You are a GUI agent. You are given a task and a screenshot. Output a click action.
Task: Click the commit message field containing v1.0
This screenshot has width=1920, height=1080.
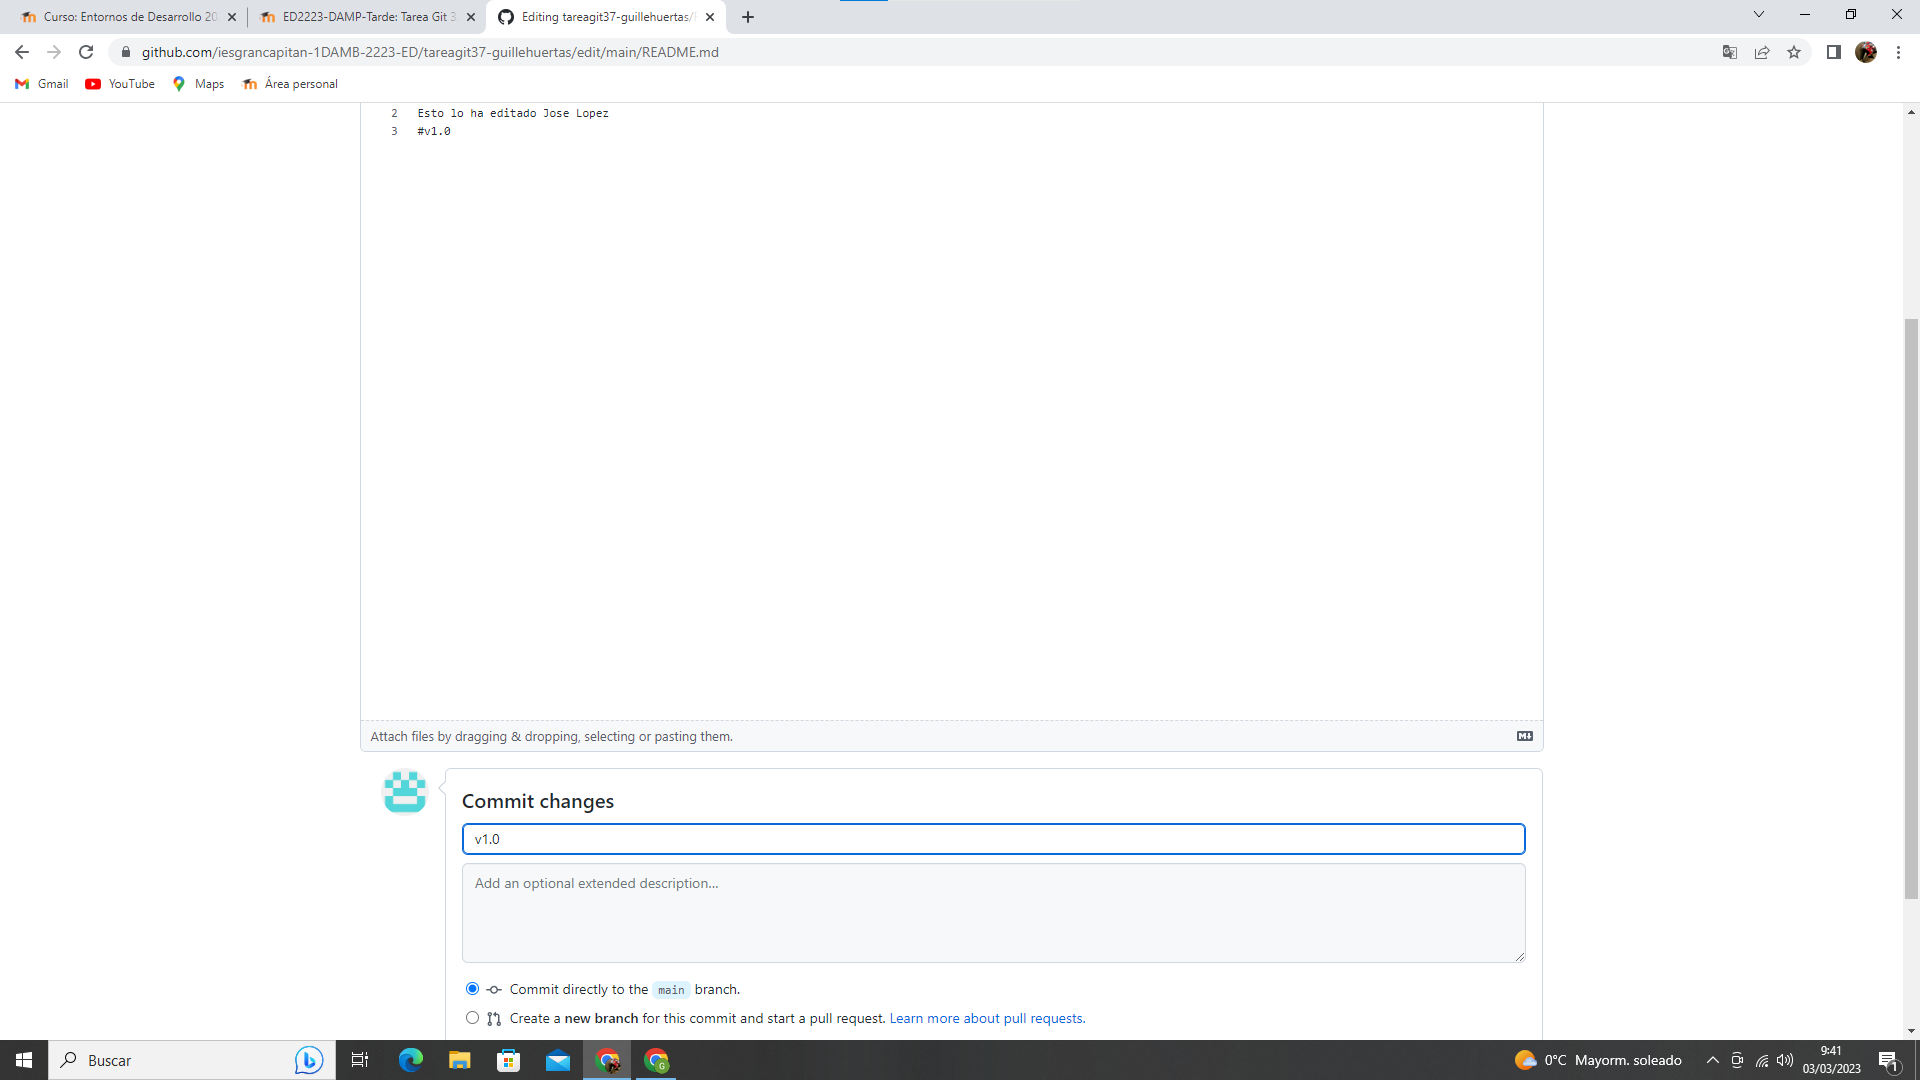tap(993, 839)
